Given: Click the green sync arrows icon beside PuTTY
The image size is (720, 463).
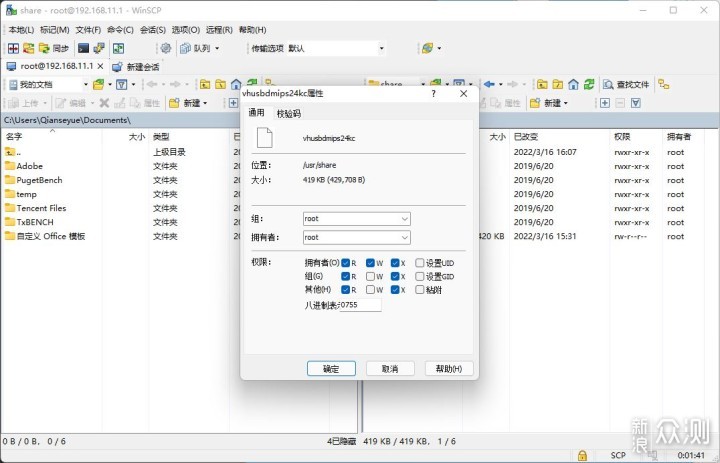Looking at the screenshot, I should [x=118, y=48].
